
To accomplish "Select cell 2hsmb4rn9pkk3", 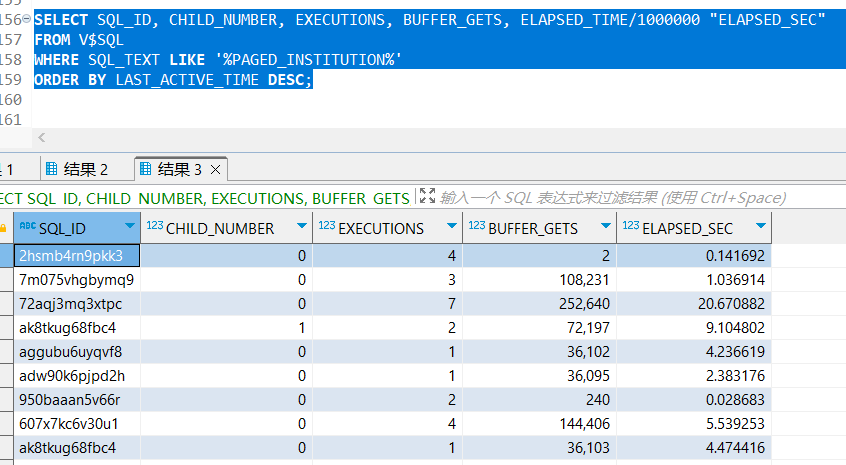I will point(77,255).
